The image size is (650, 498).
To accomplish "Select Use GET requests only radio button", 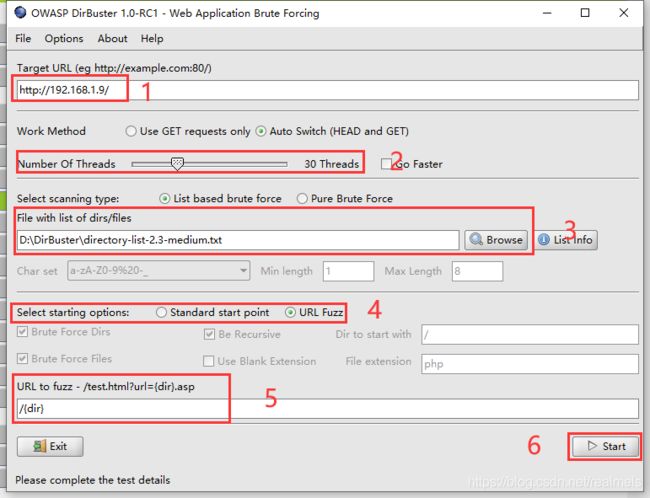I will point(131,131).
